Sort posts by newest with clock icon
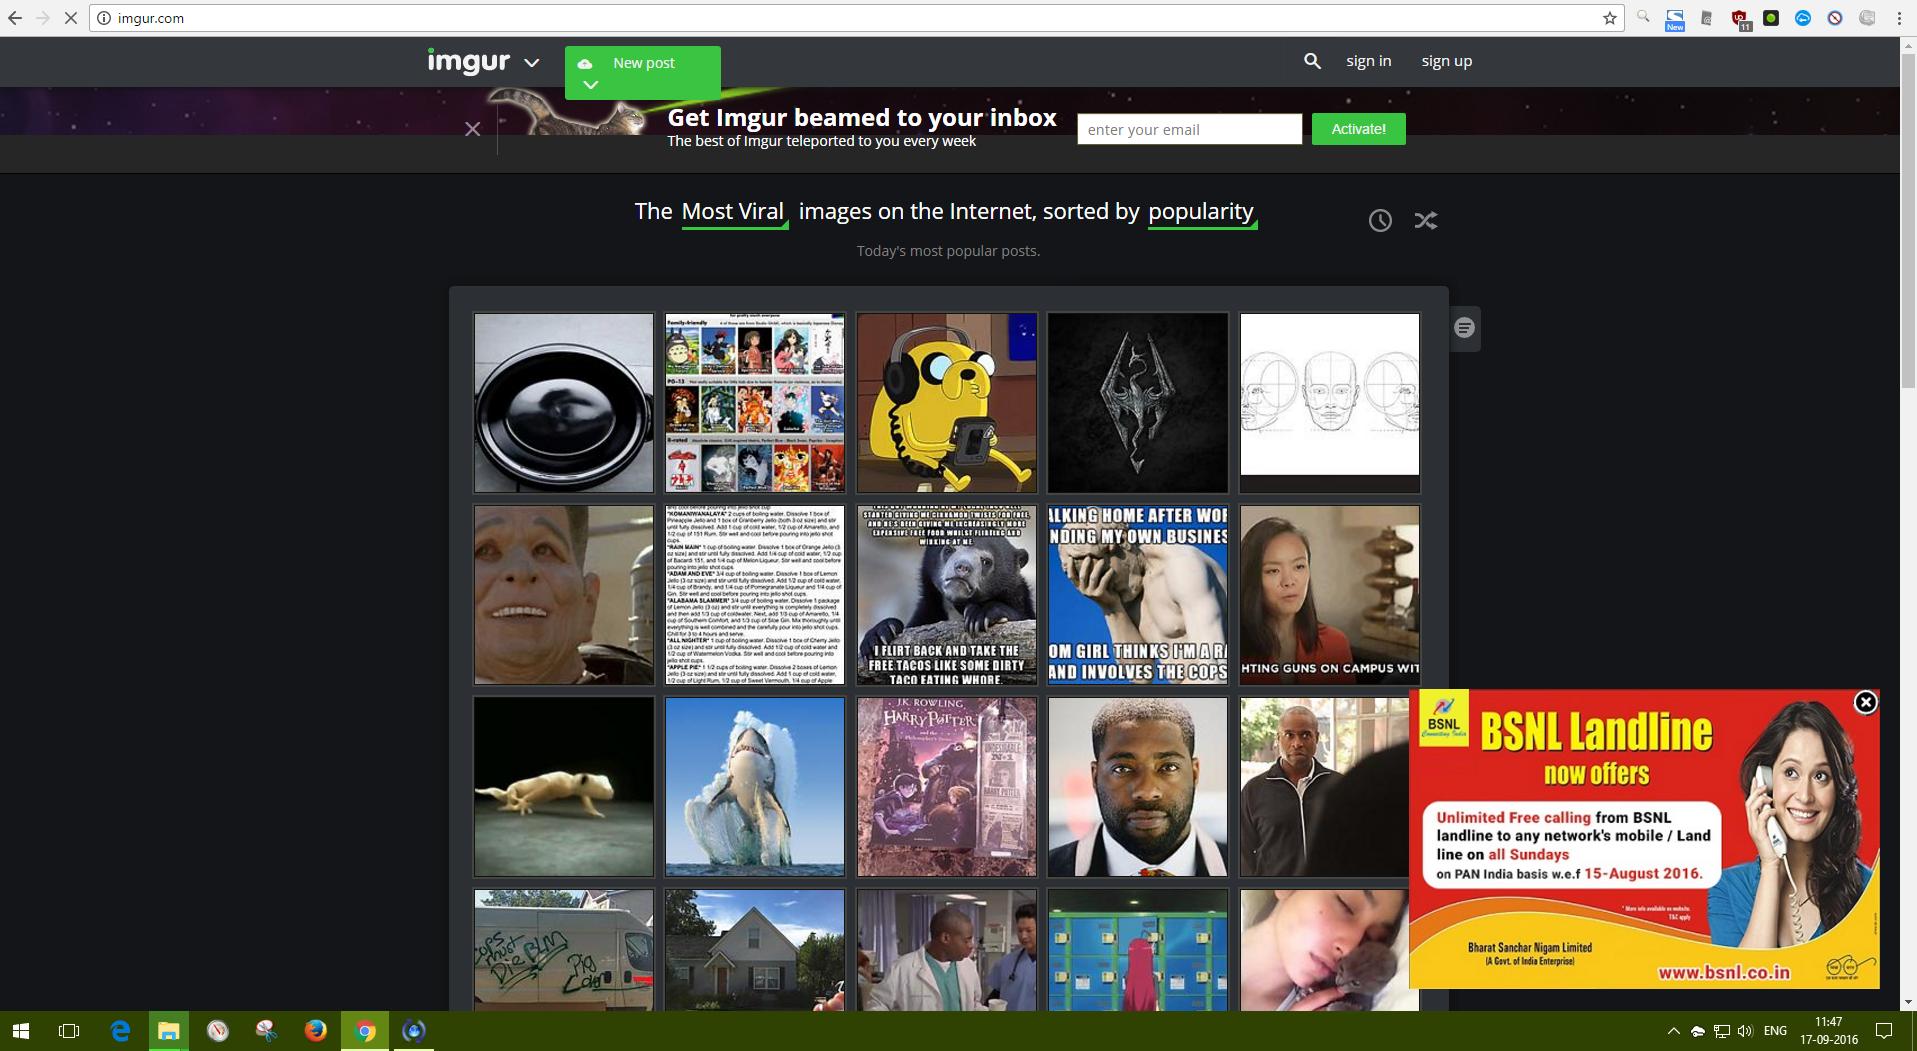Screen dimensions: 1917x1051 point(1380,221)
